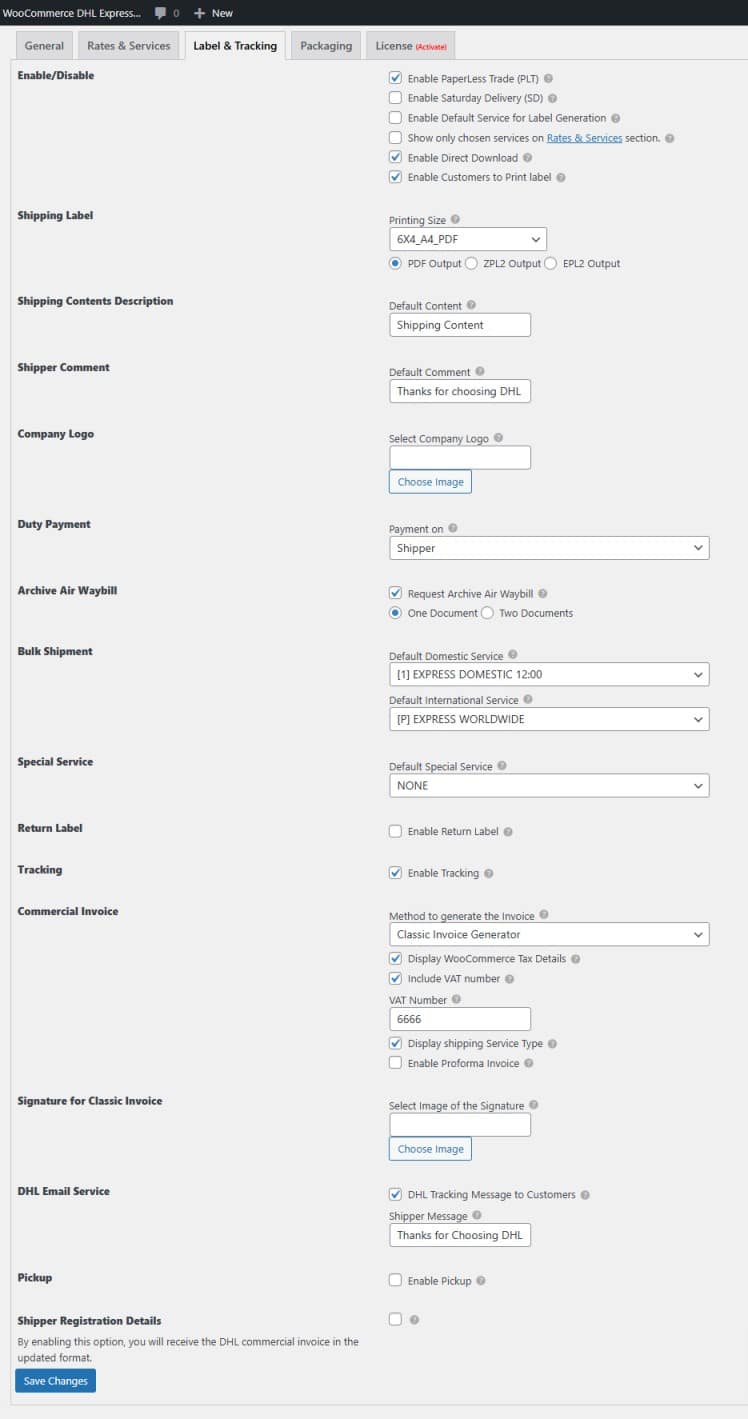Tick the Enable Return Label checkbox
The height and width of the screenshot is (1419, 748).
pyautogui.click(x=395, y=831)
